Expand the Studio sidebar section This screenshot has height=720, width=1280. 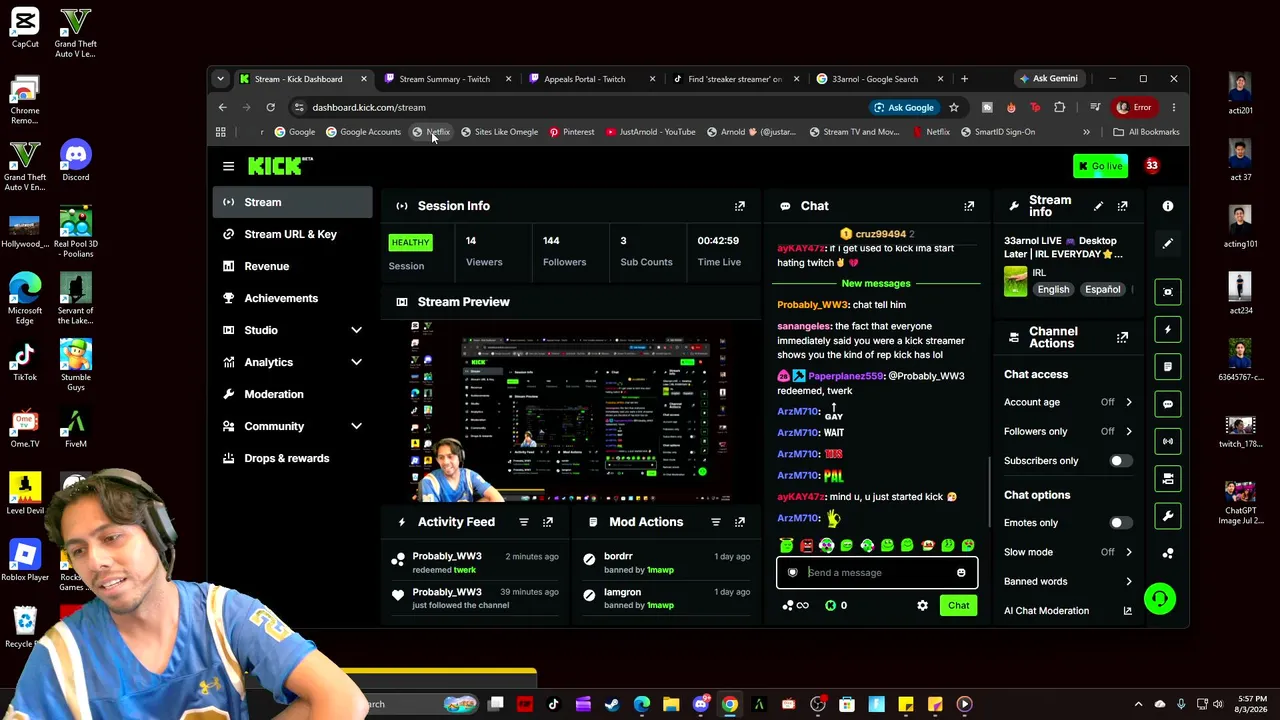coord(356,330)
